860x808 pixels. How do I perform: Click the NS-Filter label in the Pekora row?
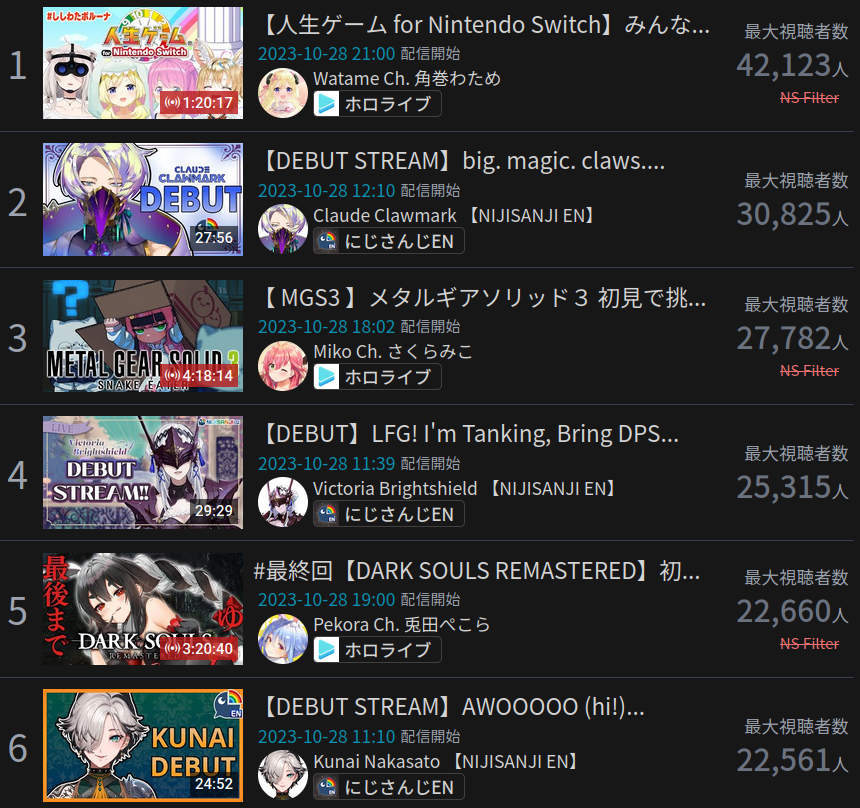click(x=810, y=643)
